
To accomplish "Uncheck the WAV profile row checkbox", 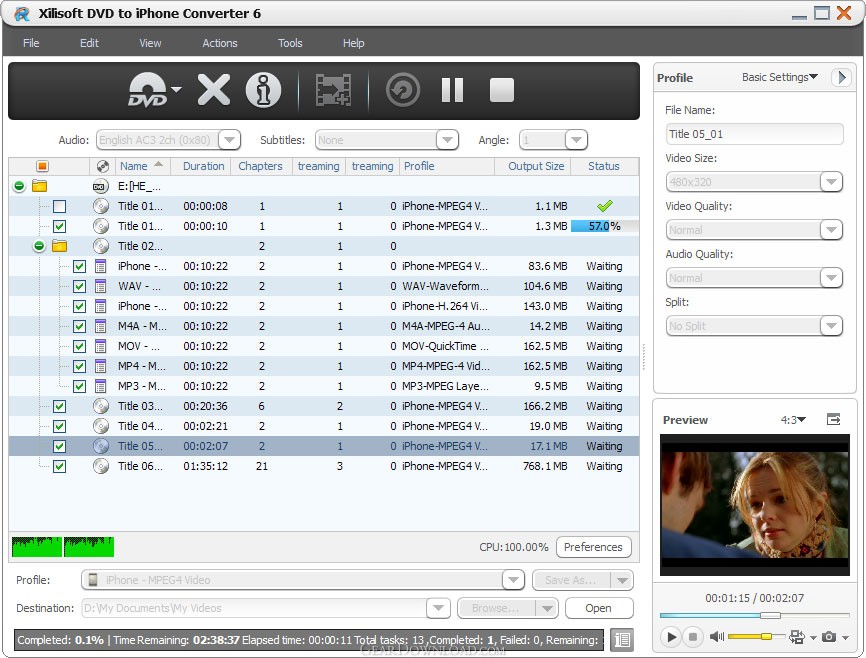I will pos(79,286).
